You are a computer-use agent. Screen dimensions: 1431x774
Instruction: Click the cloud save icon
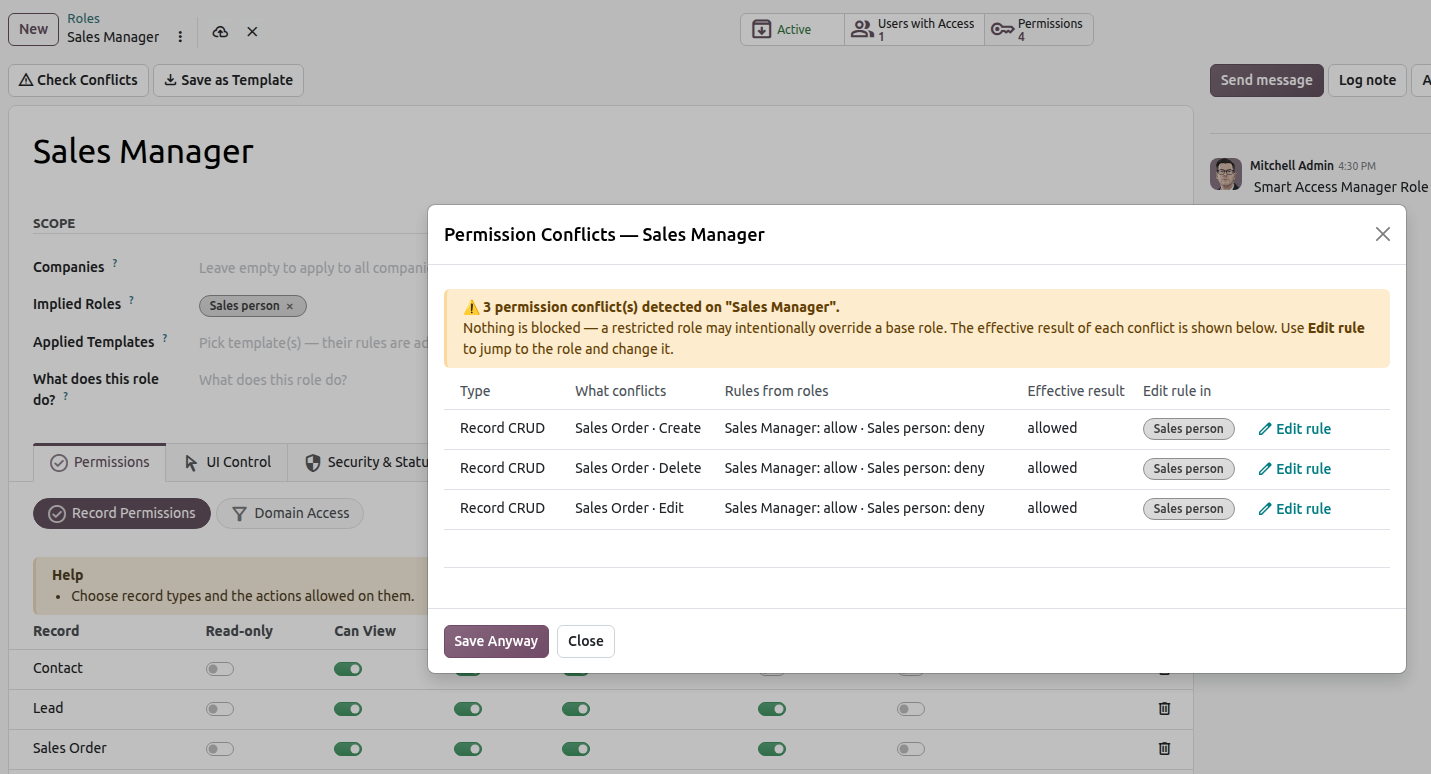(x=220, y=32)
